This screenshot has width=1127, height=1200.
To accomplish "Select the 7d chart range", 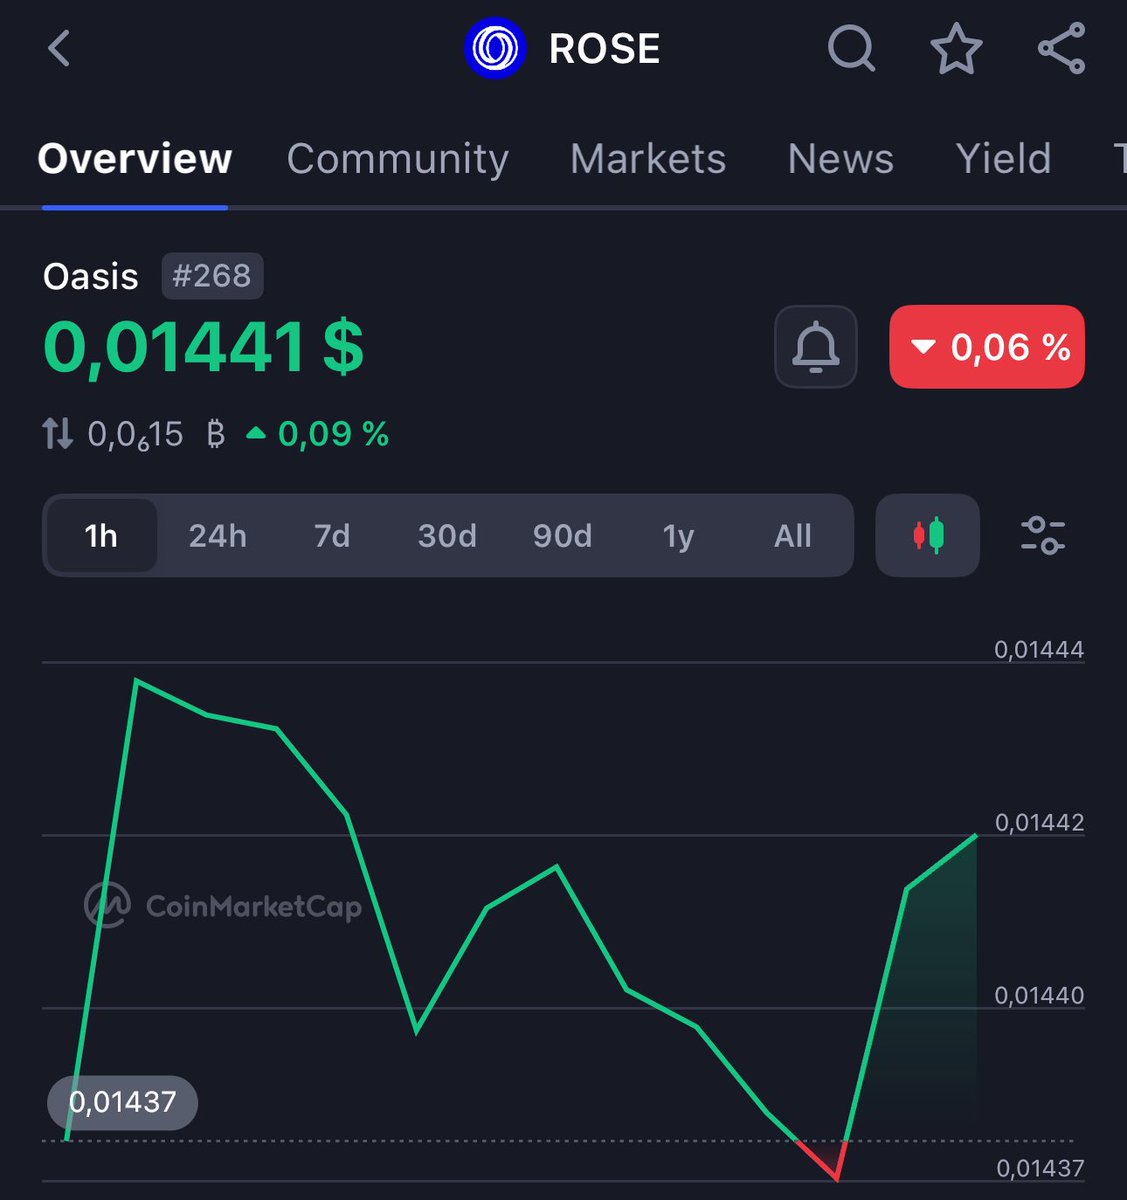I will click(332, 536).
